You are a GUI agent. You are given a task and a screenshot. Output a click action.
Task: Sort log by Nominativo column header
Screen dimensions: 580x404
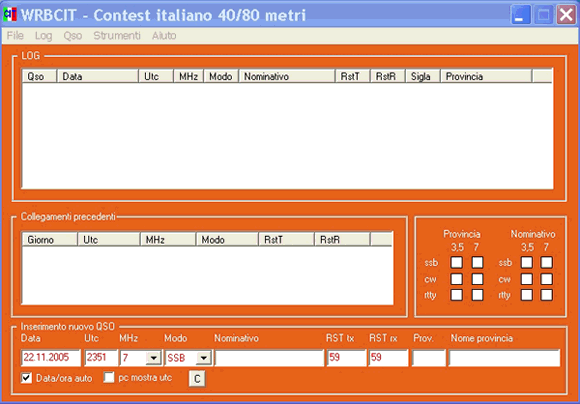coord(287,76)
